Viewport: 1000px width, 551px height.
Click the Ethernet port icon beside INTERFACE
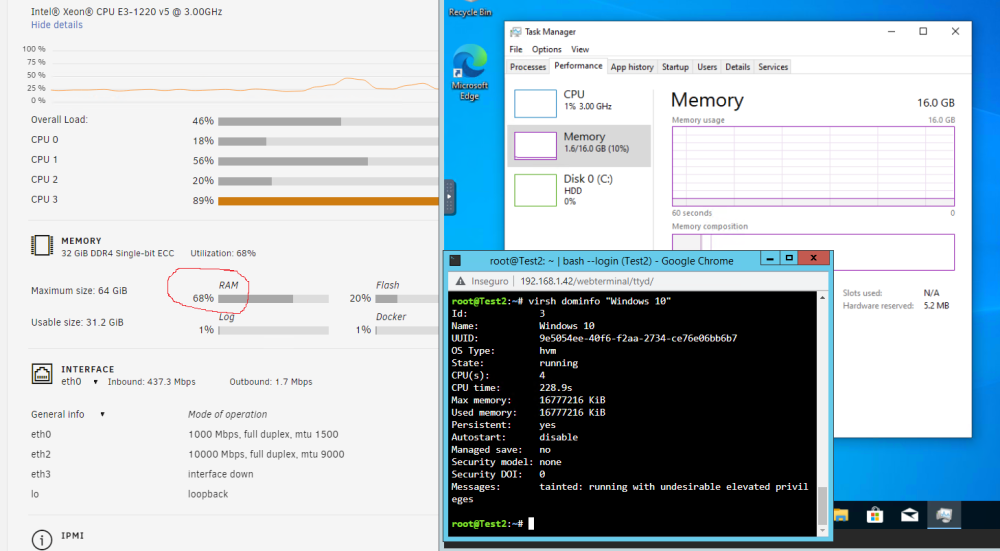[x=42, y=374]
